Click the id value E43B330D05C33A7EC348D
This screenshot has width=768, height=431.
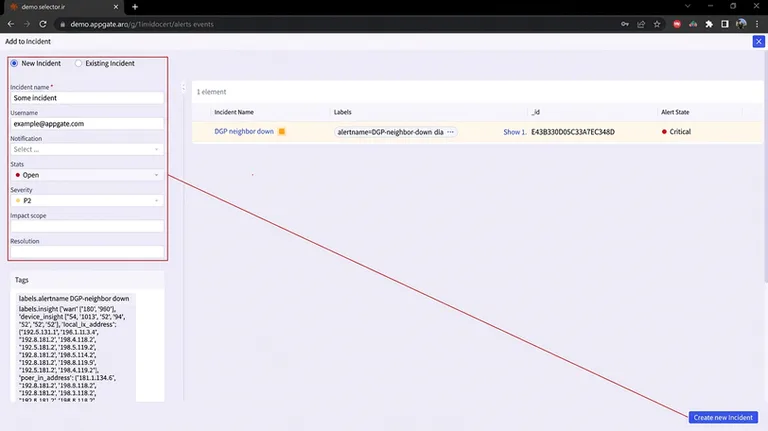pyautogui.click(x=573, y=132)
